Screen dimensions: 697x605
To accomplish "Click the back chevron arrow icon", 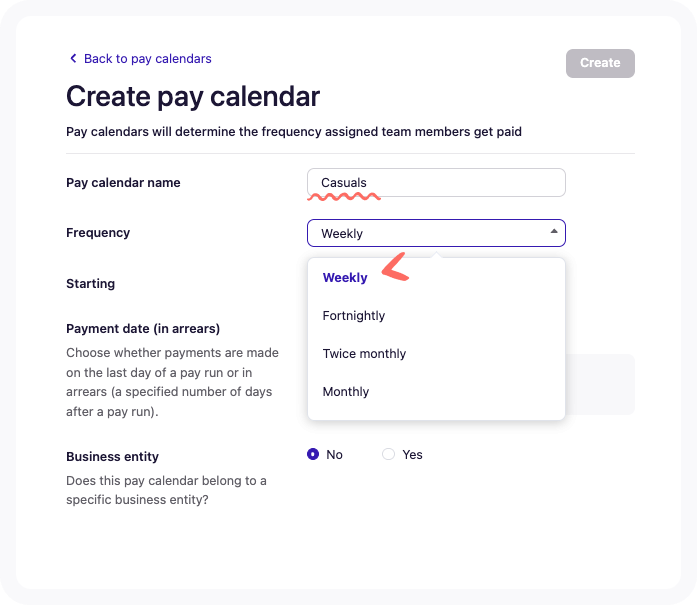I will [73, 58].
